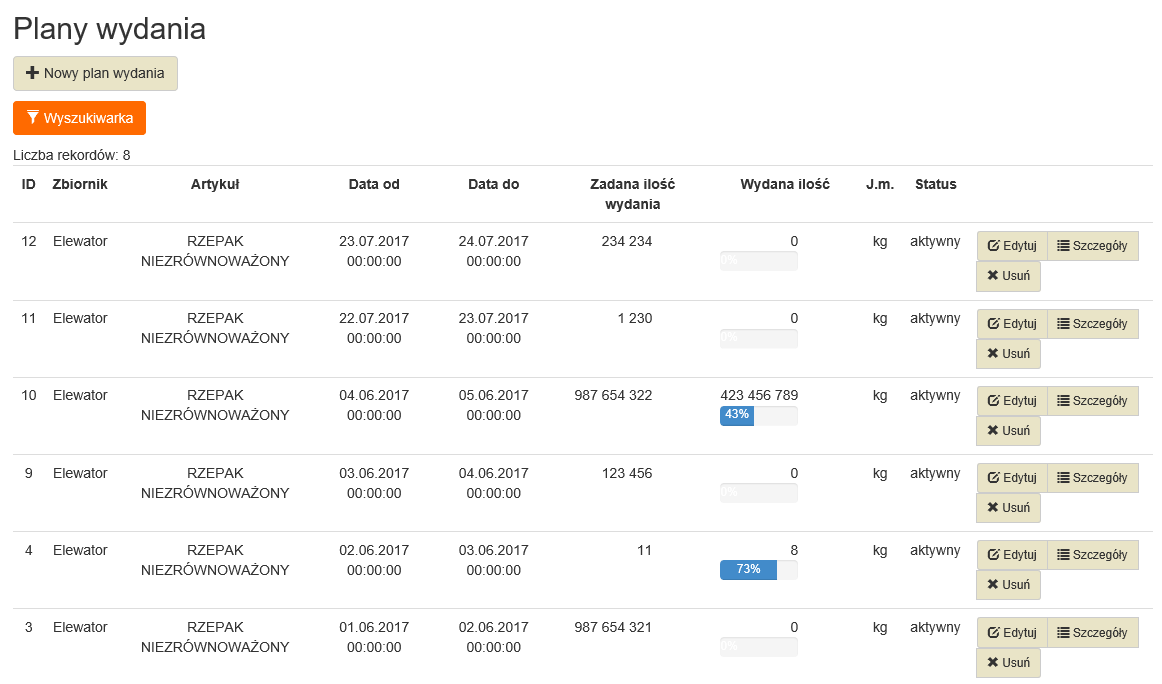Viewport: 1162px width, 684px height.
Task: Show Szczegóły for plan ID 10
Action: (x=1092, y=400)
